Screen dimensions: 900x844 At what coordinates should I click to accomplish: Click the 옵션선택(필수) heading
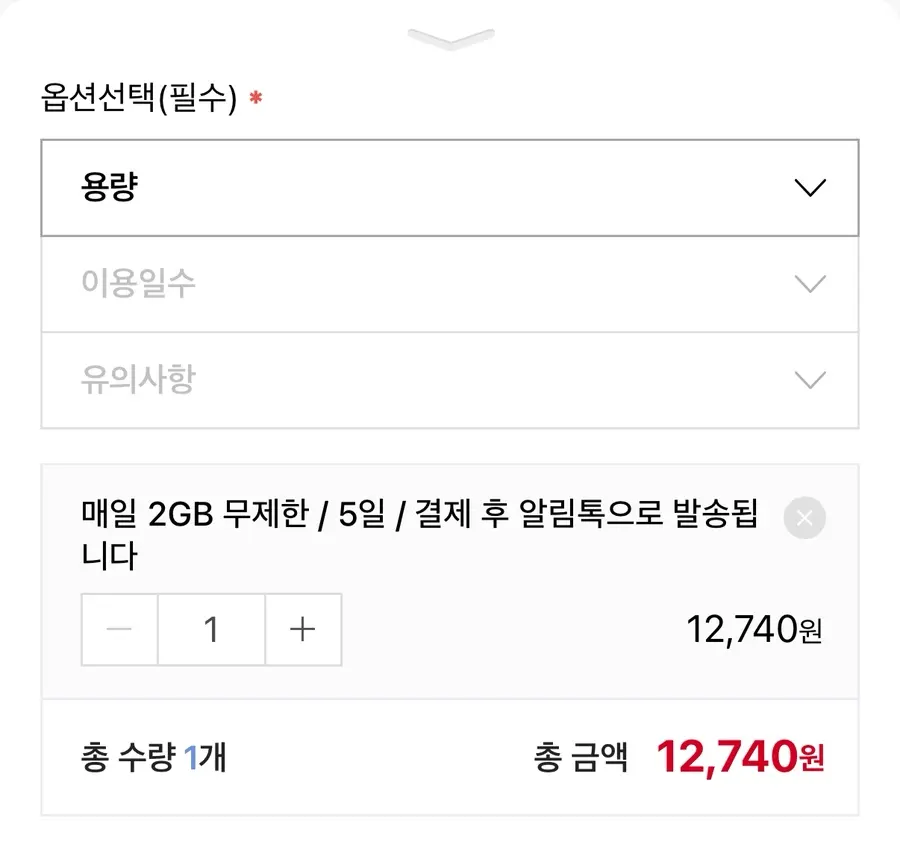point(139,98)
